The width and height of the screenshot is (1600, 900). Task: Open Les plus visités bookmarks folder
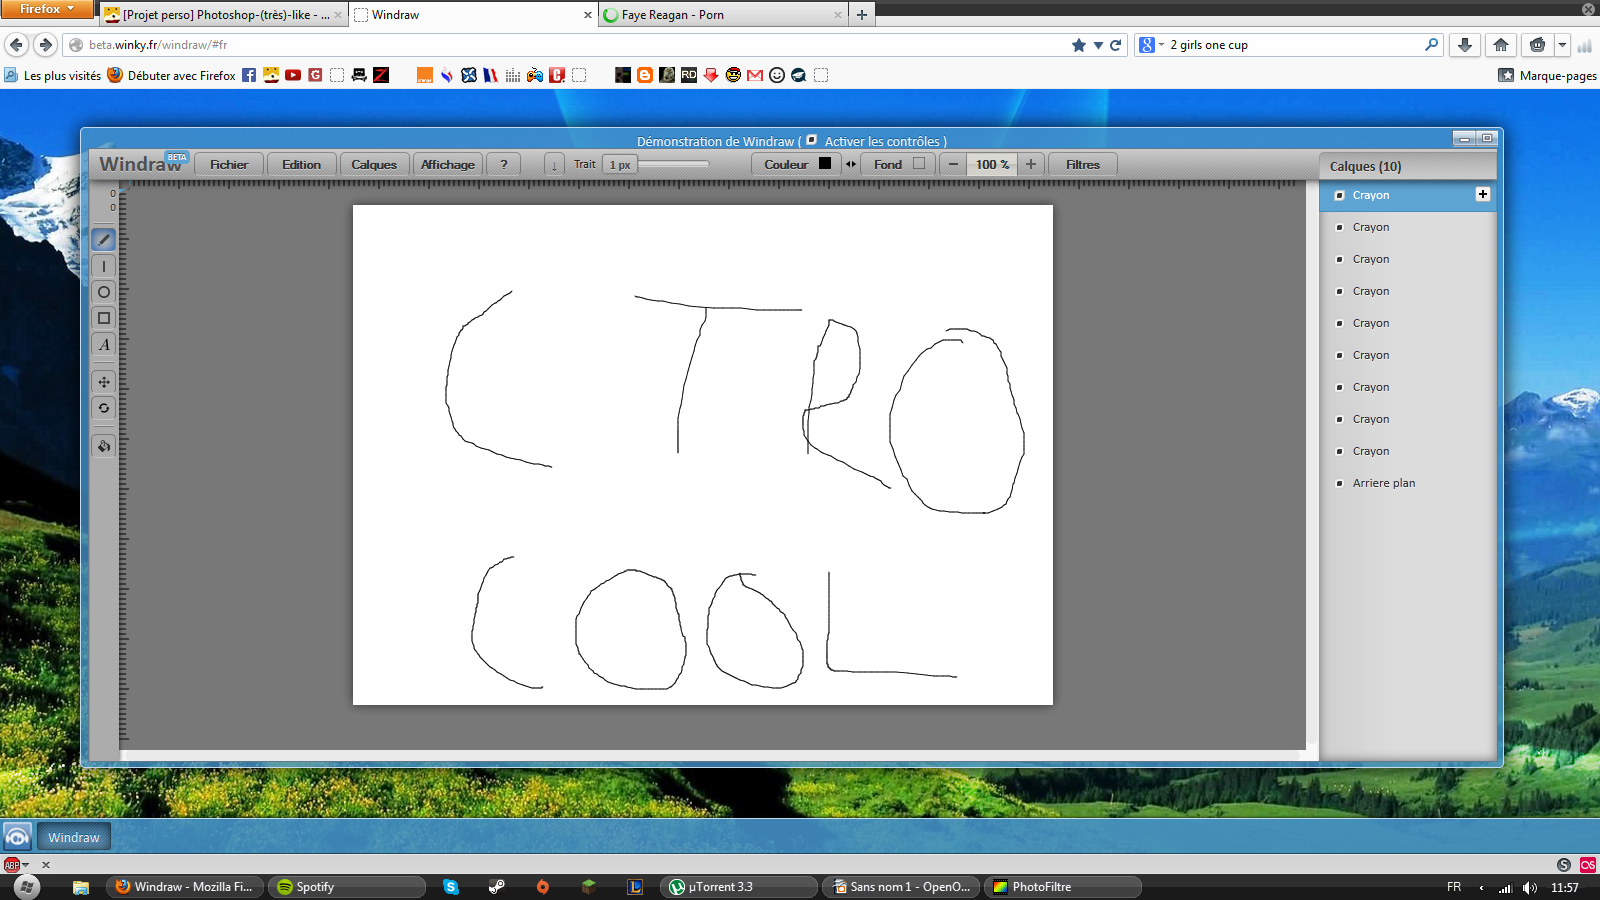52,75
